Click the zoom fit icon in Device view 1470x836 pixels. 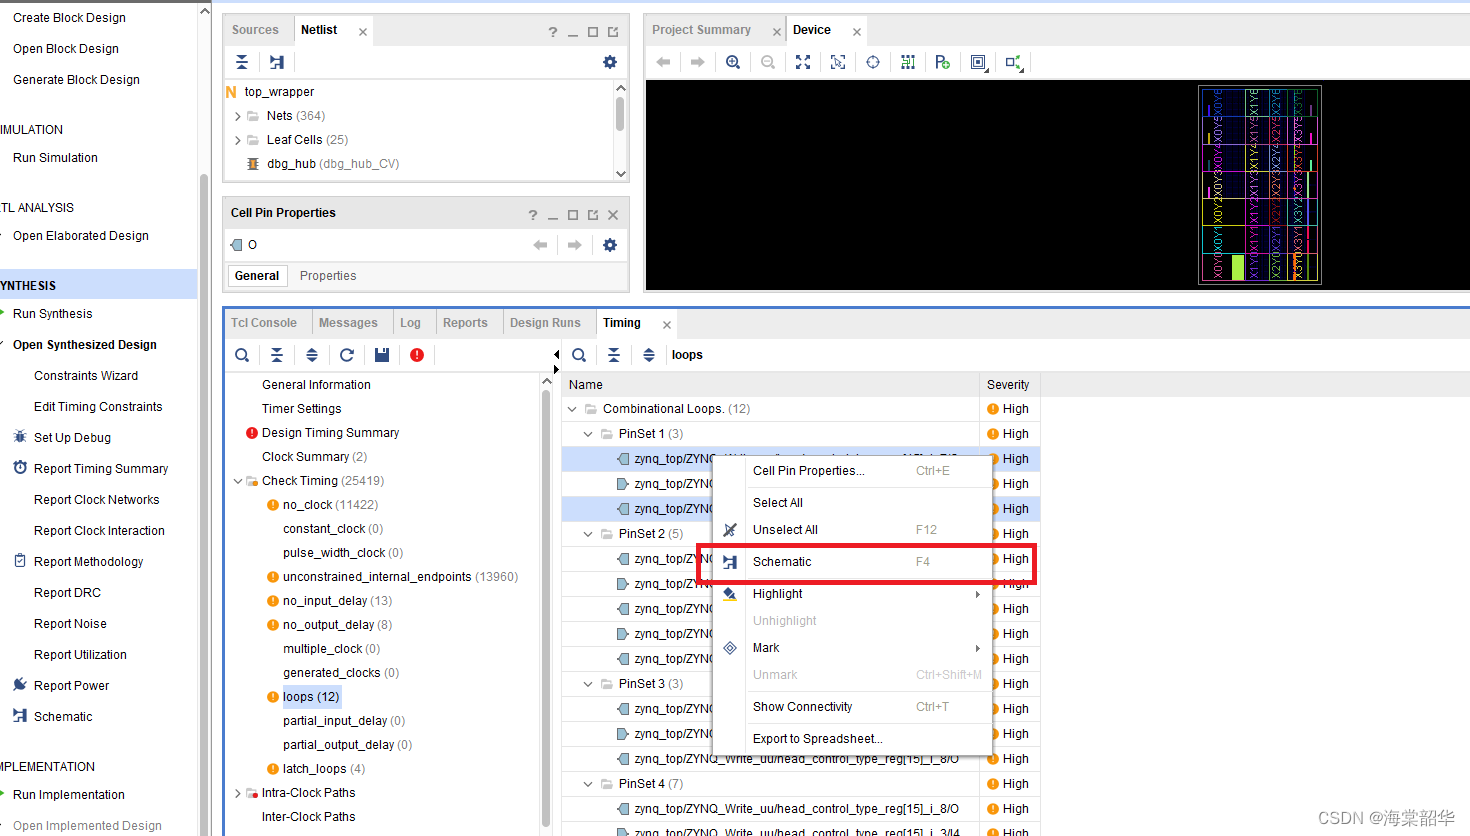(x=803, y=62)
